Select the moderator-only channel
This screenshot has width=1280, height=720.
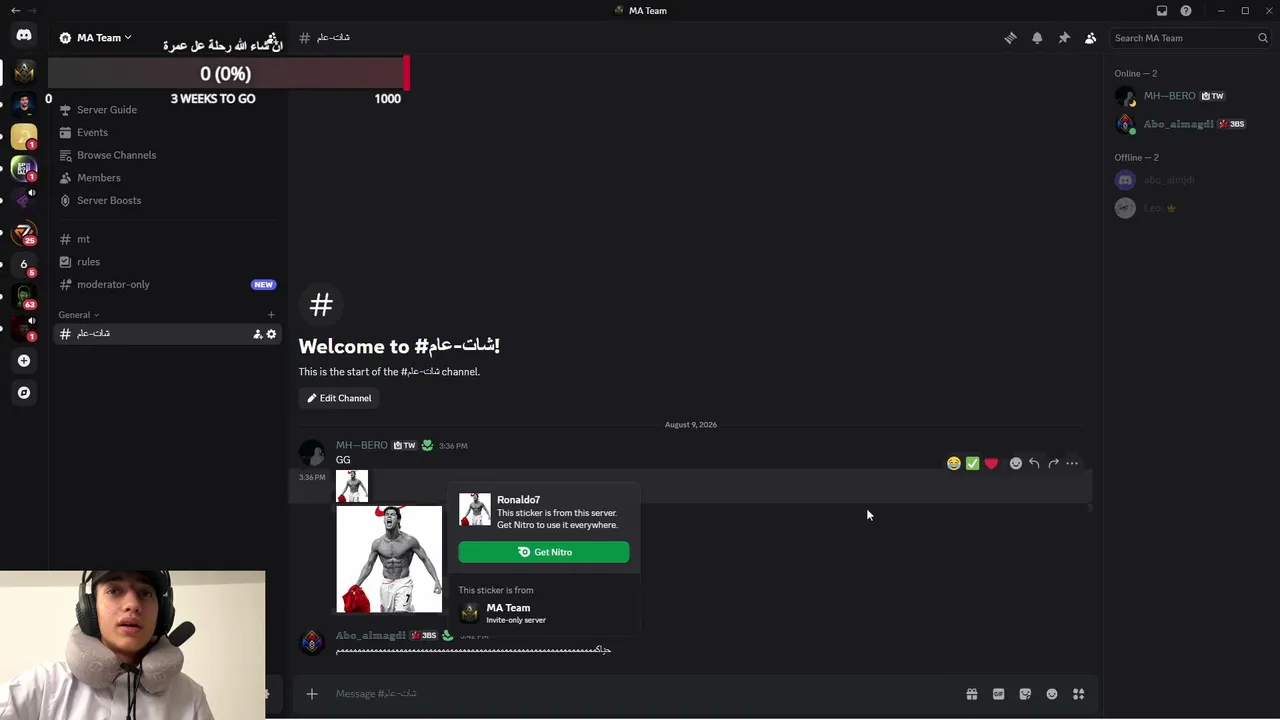point(169,285)
